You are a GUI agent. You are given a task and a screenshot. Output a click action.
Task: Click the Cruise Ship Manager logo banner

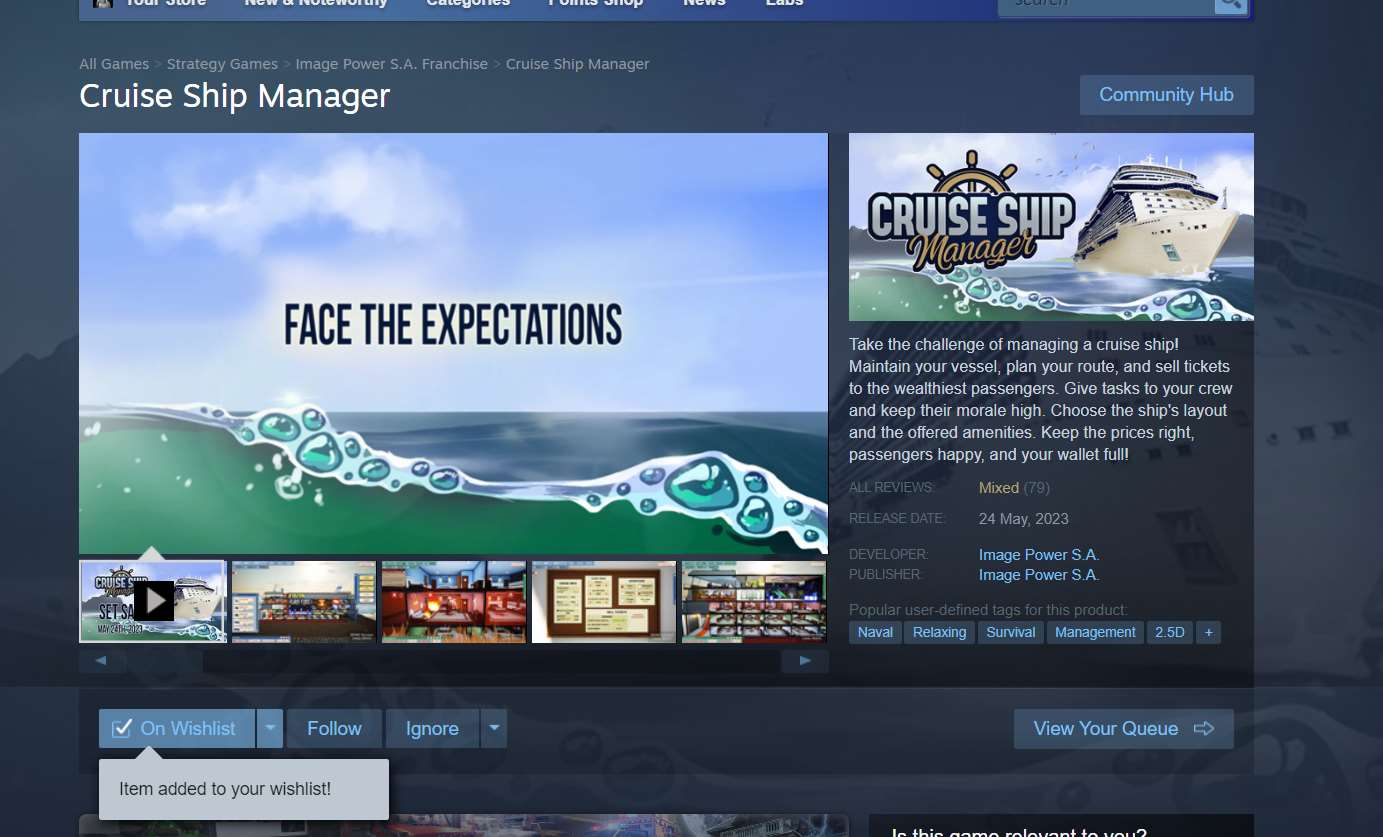click(x=1050, y=227)
